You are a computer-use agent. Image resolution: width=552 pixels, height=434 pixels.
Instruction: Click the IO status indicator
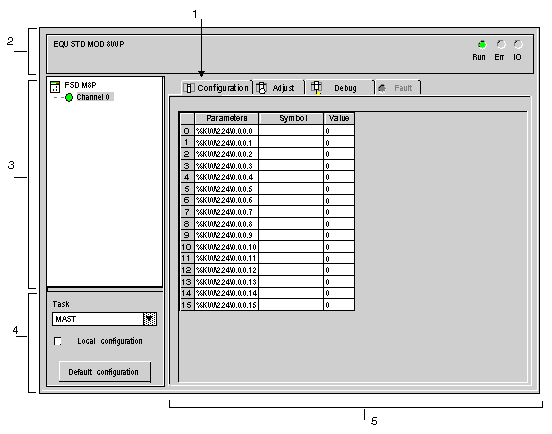[x=518, y=45]
